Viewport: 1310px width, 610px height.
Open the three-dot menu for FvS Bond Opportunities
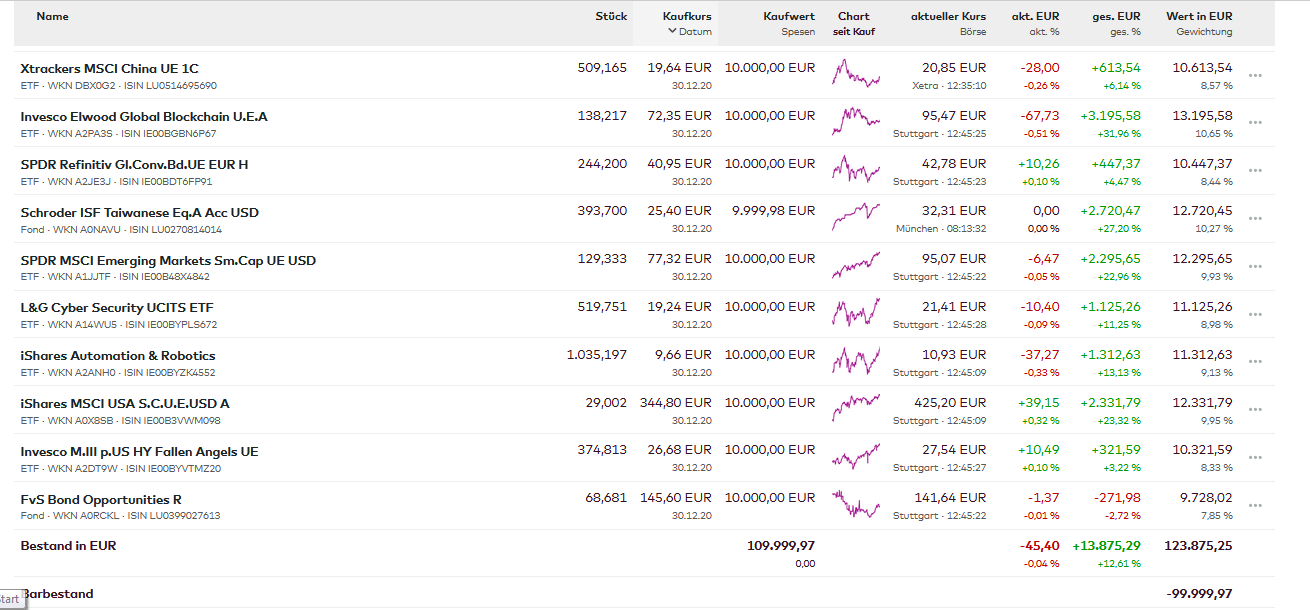[x=1255, y=506]
